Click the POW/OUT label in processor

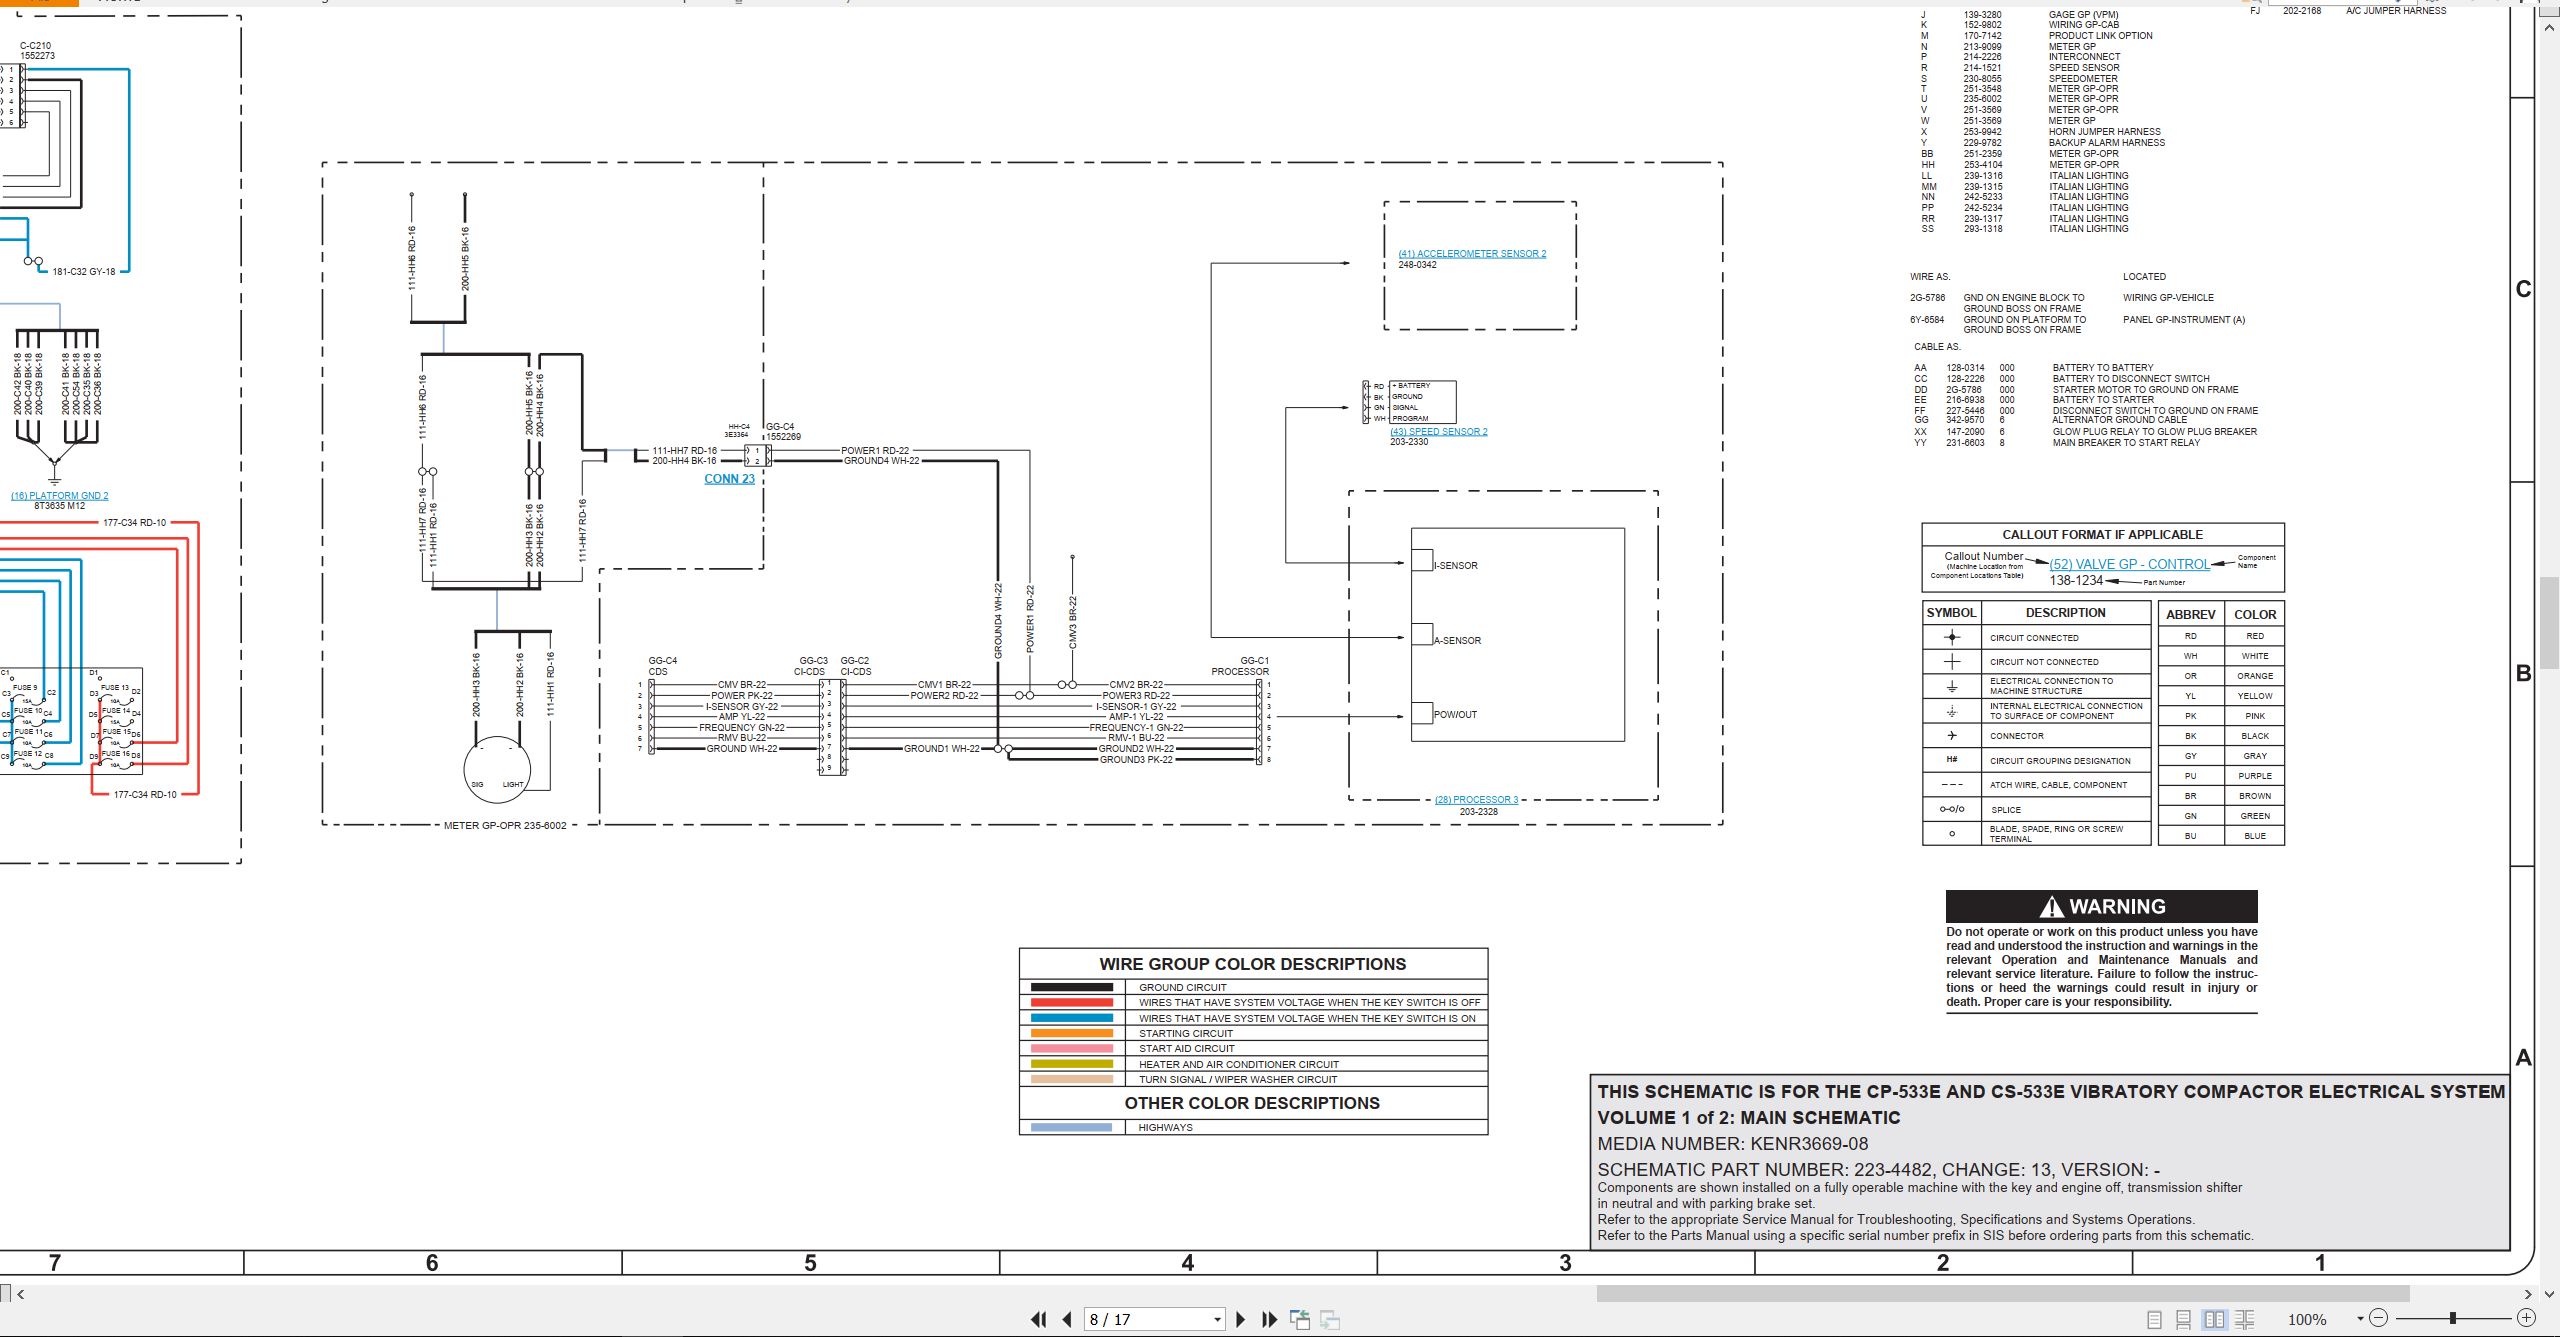1455,714
